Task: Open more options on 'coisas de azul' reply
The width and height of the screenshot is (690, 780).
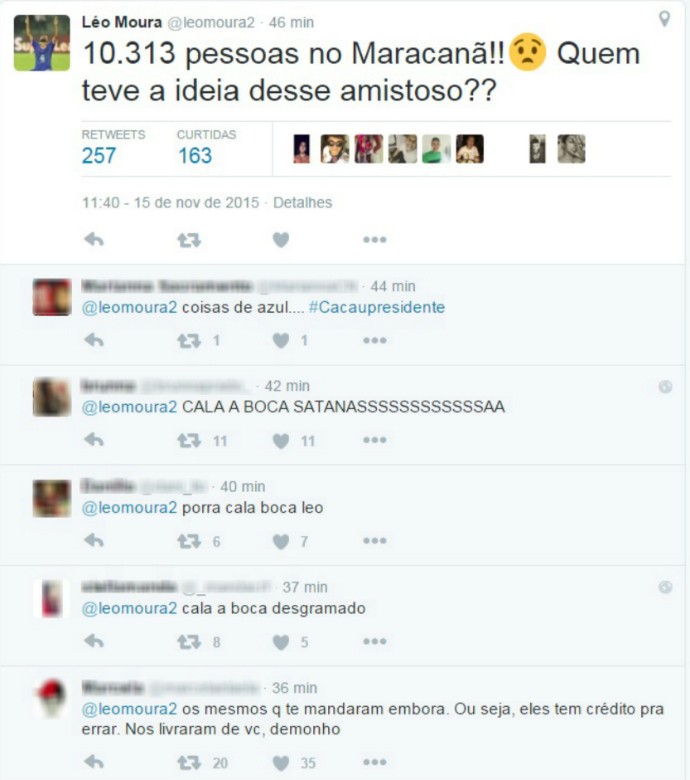Action: coord(375,340)
